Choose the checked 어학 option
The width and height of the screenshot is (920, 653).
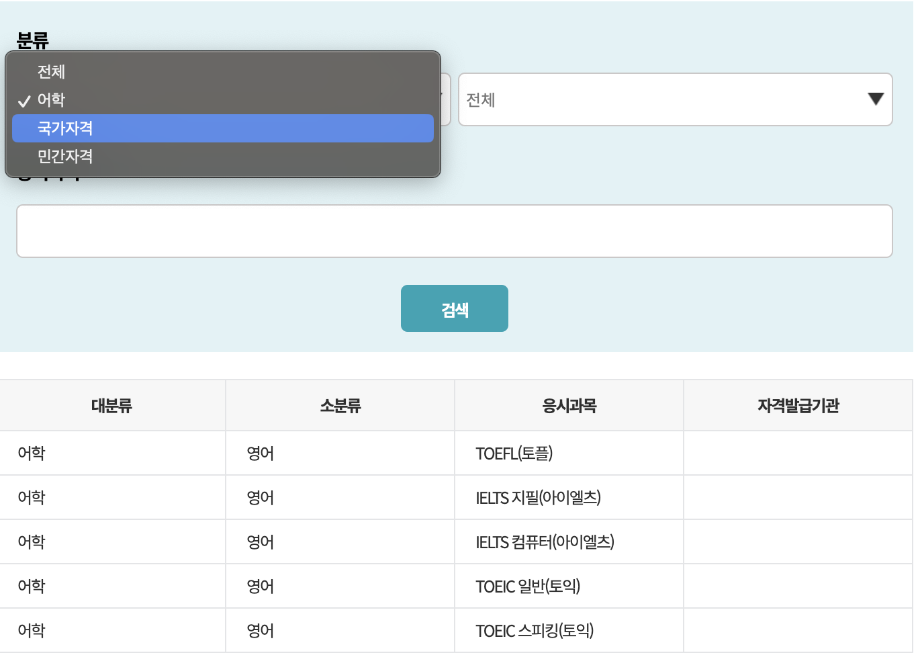(51, 100)
